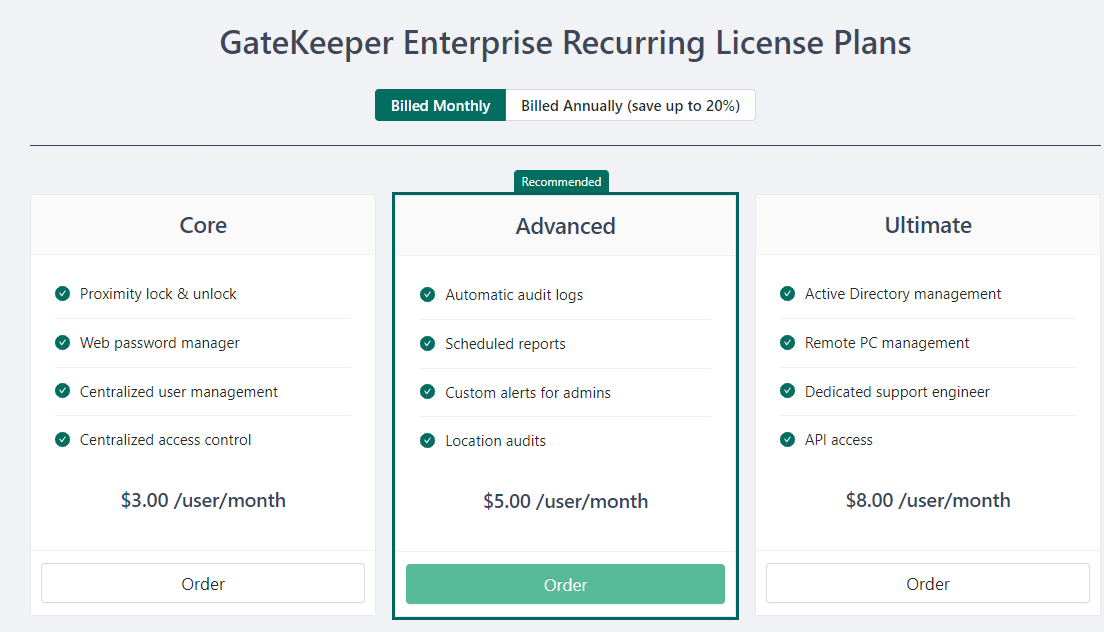This screenshot has height=632, width=1104.
Task: Click the Location audits text
Action: (x=496, y=441)
